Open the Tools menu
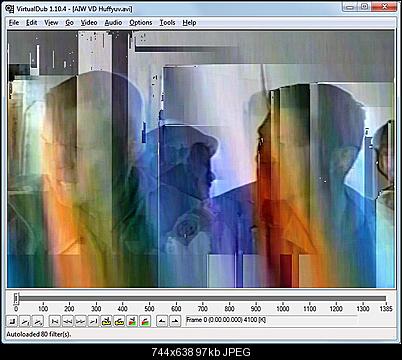Viewport: 402px width, 360px height. [167, 23]
